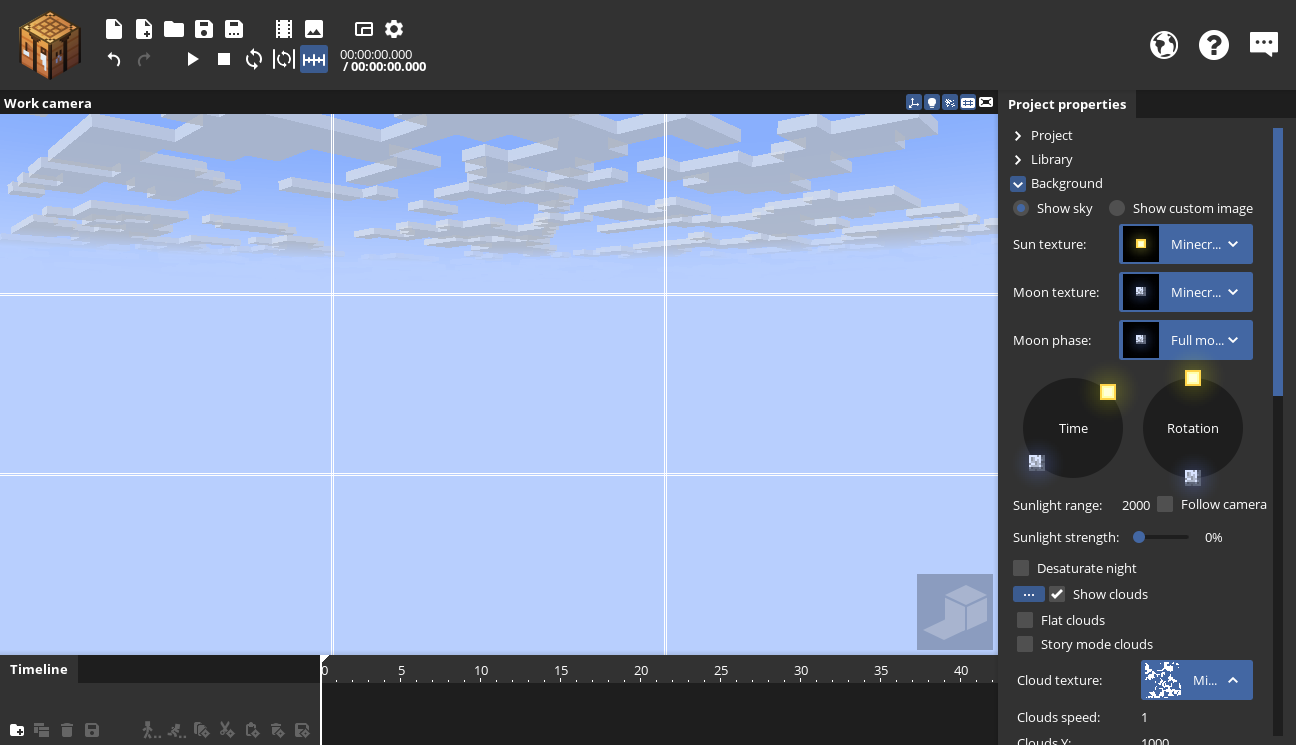This screenshot has width=1296, height=745.
Task: Open the Moon texture dropdown
Action: click(1186, 292)
